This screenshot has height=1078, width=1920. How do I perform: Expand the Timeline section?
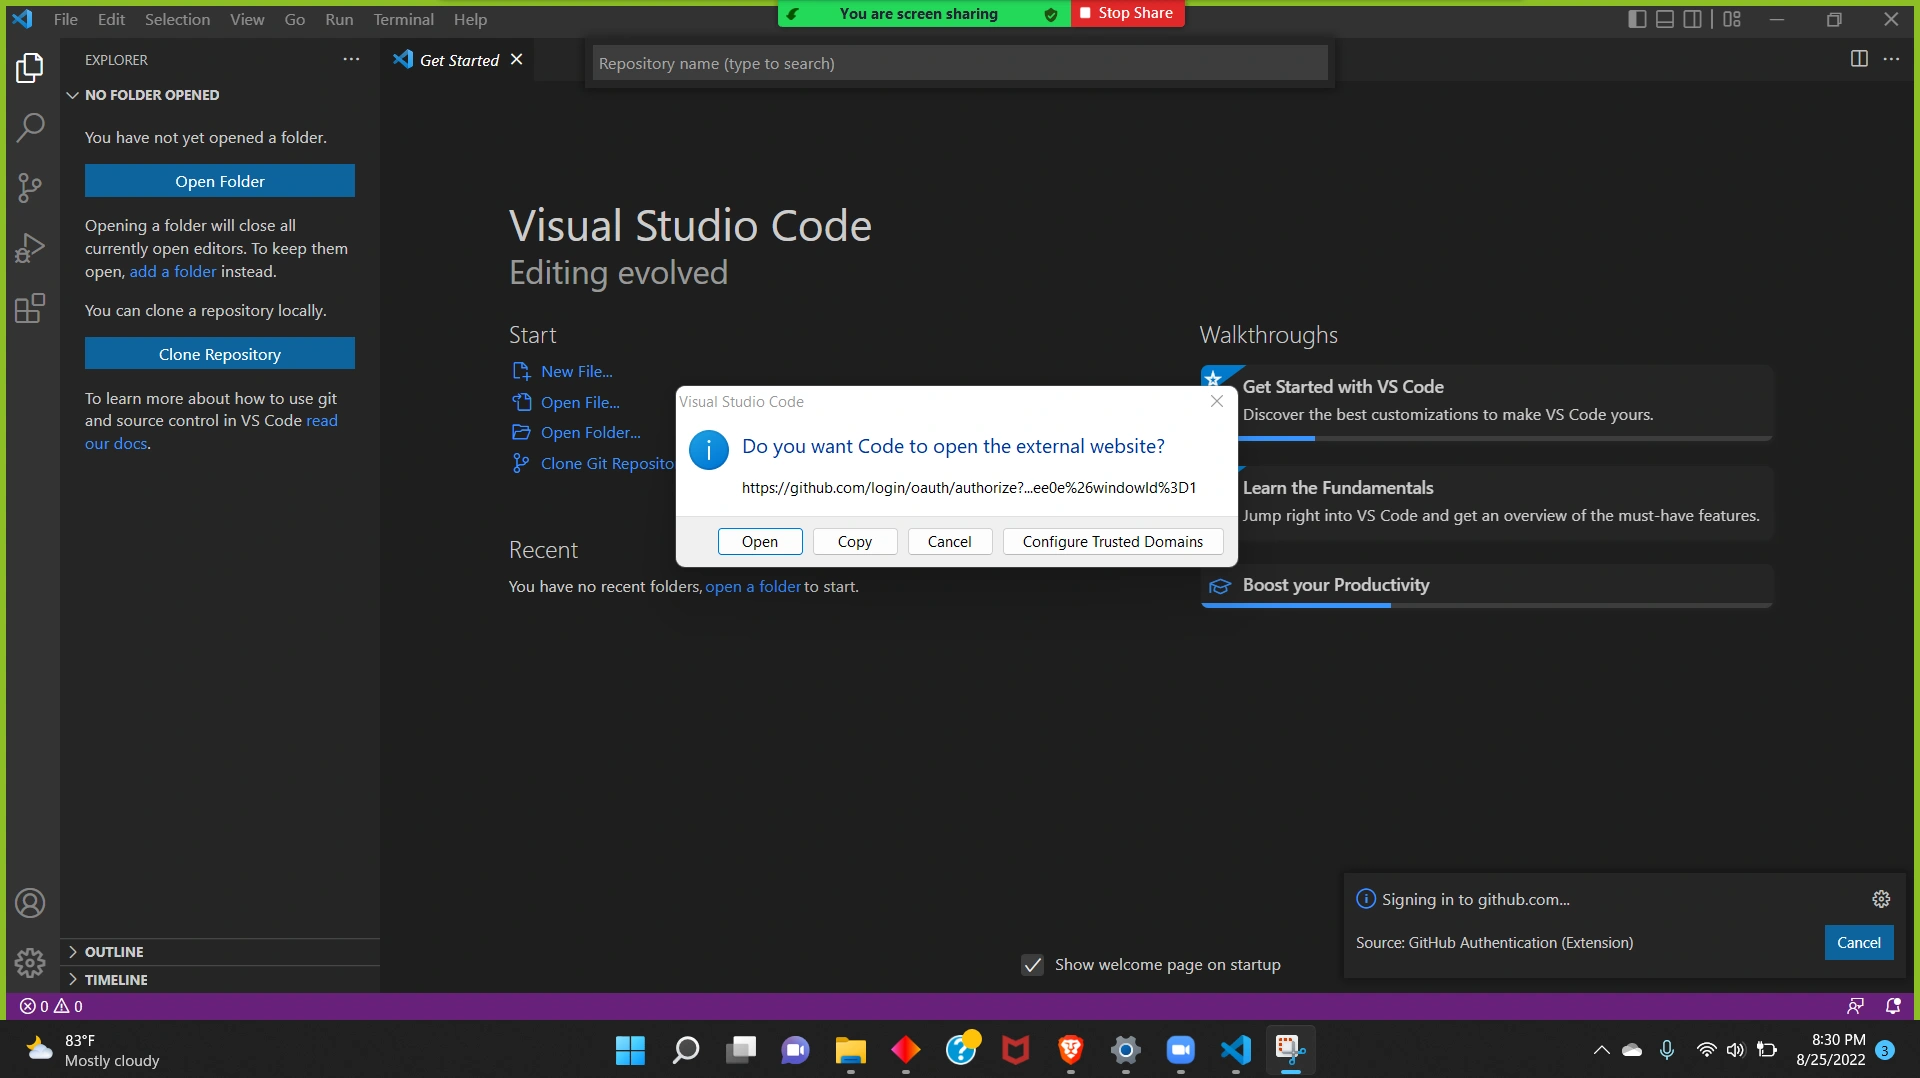pyautogui.click(x=116, y=980)
